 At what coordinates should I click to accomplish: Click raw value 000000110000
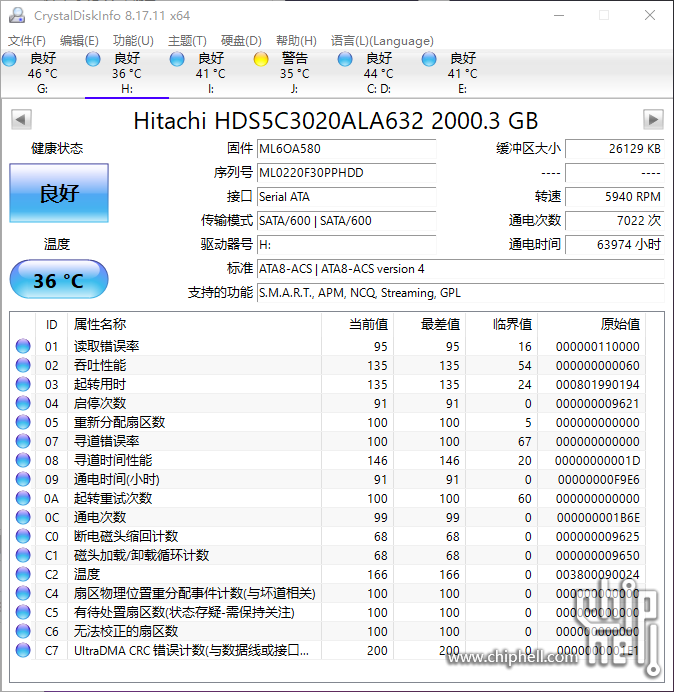tap(598, 346)
